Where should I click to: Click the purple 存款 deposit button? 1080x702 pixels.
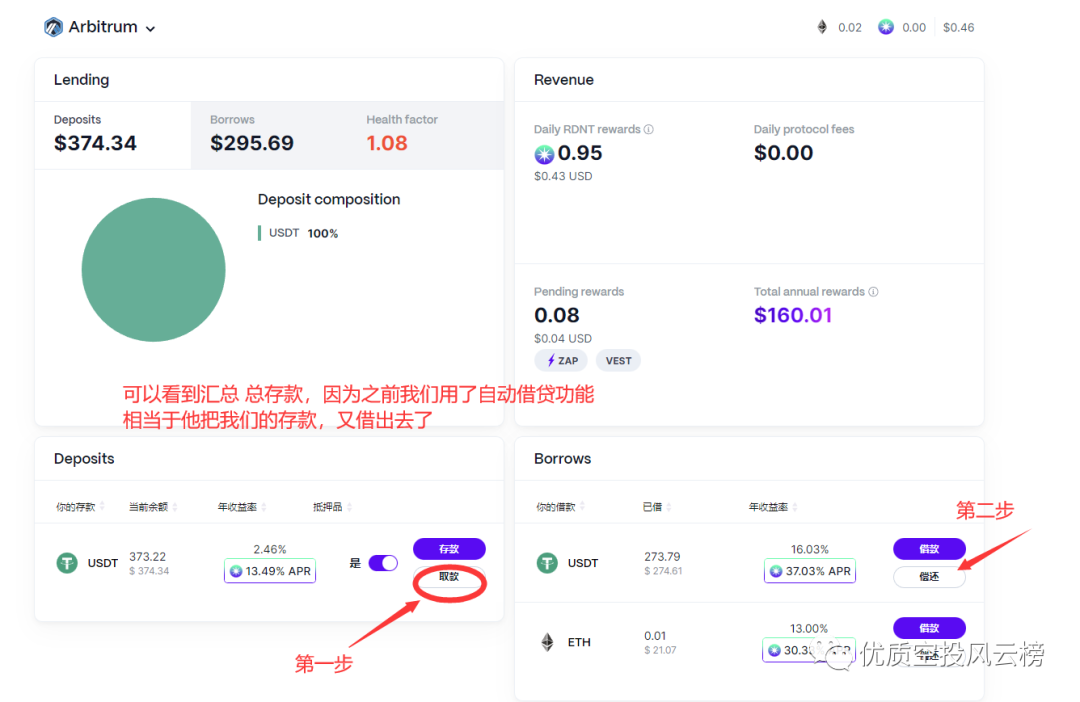tap(449, 549)
